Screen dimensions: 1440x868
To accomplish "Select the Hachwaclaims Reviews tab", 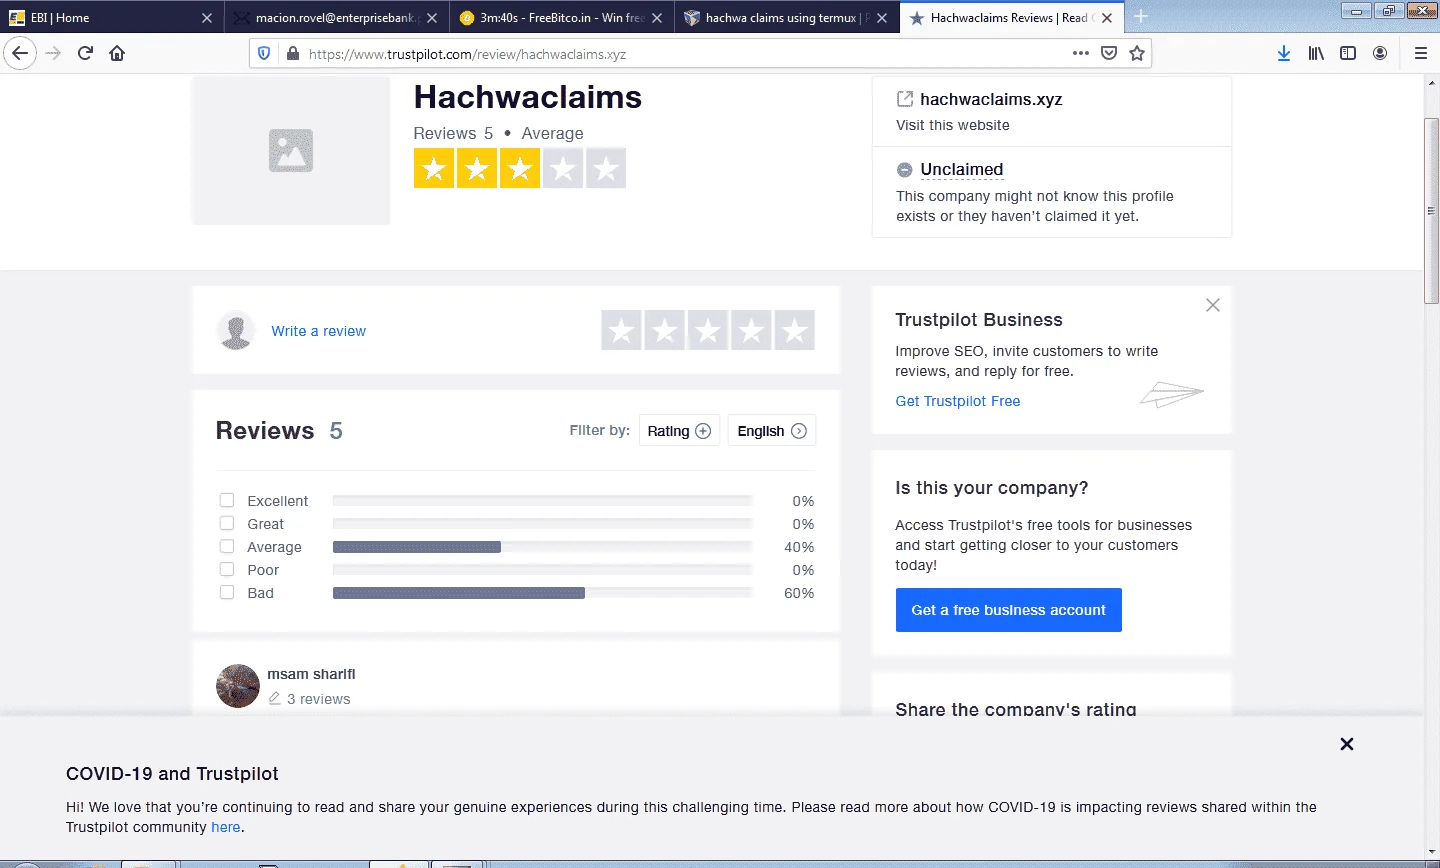I will pyautogui.click(x=1010, y=18).
